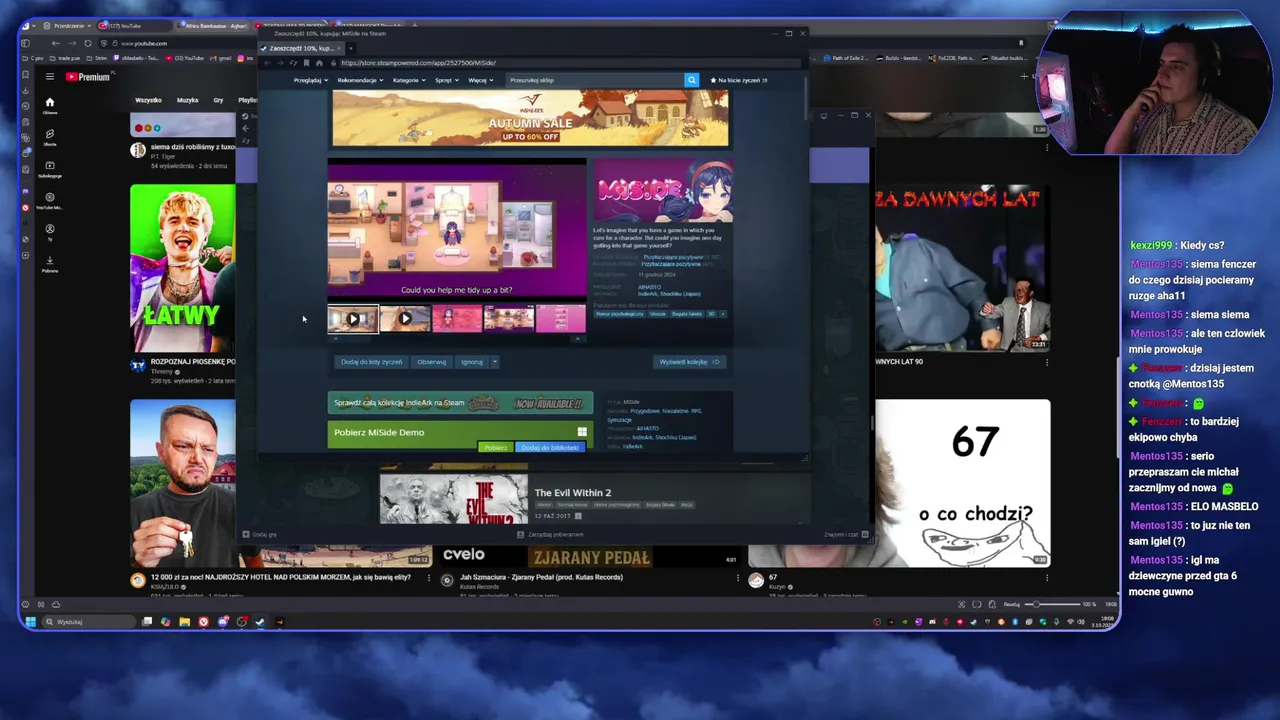
Task: Click the Sprawdź całą kolekcję IndieArk banner
Action: click(460, 403)
